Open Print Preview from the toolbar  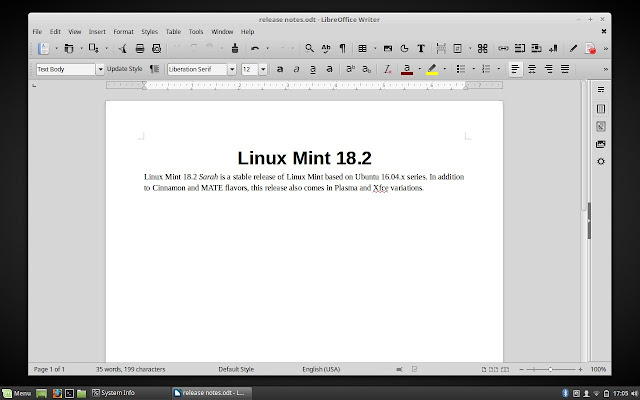[156, 49]
